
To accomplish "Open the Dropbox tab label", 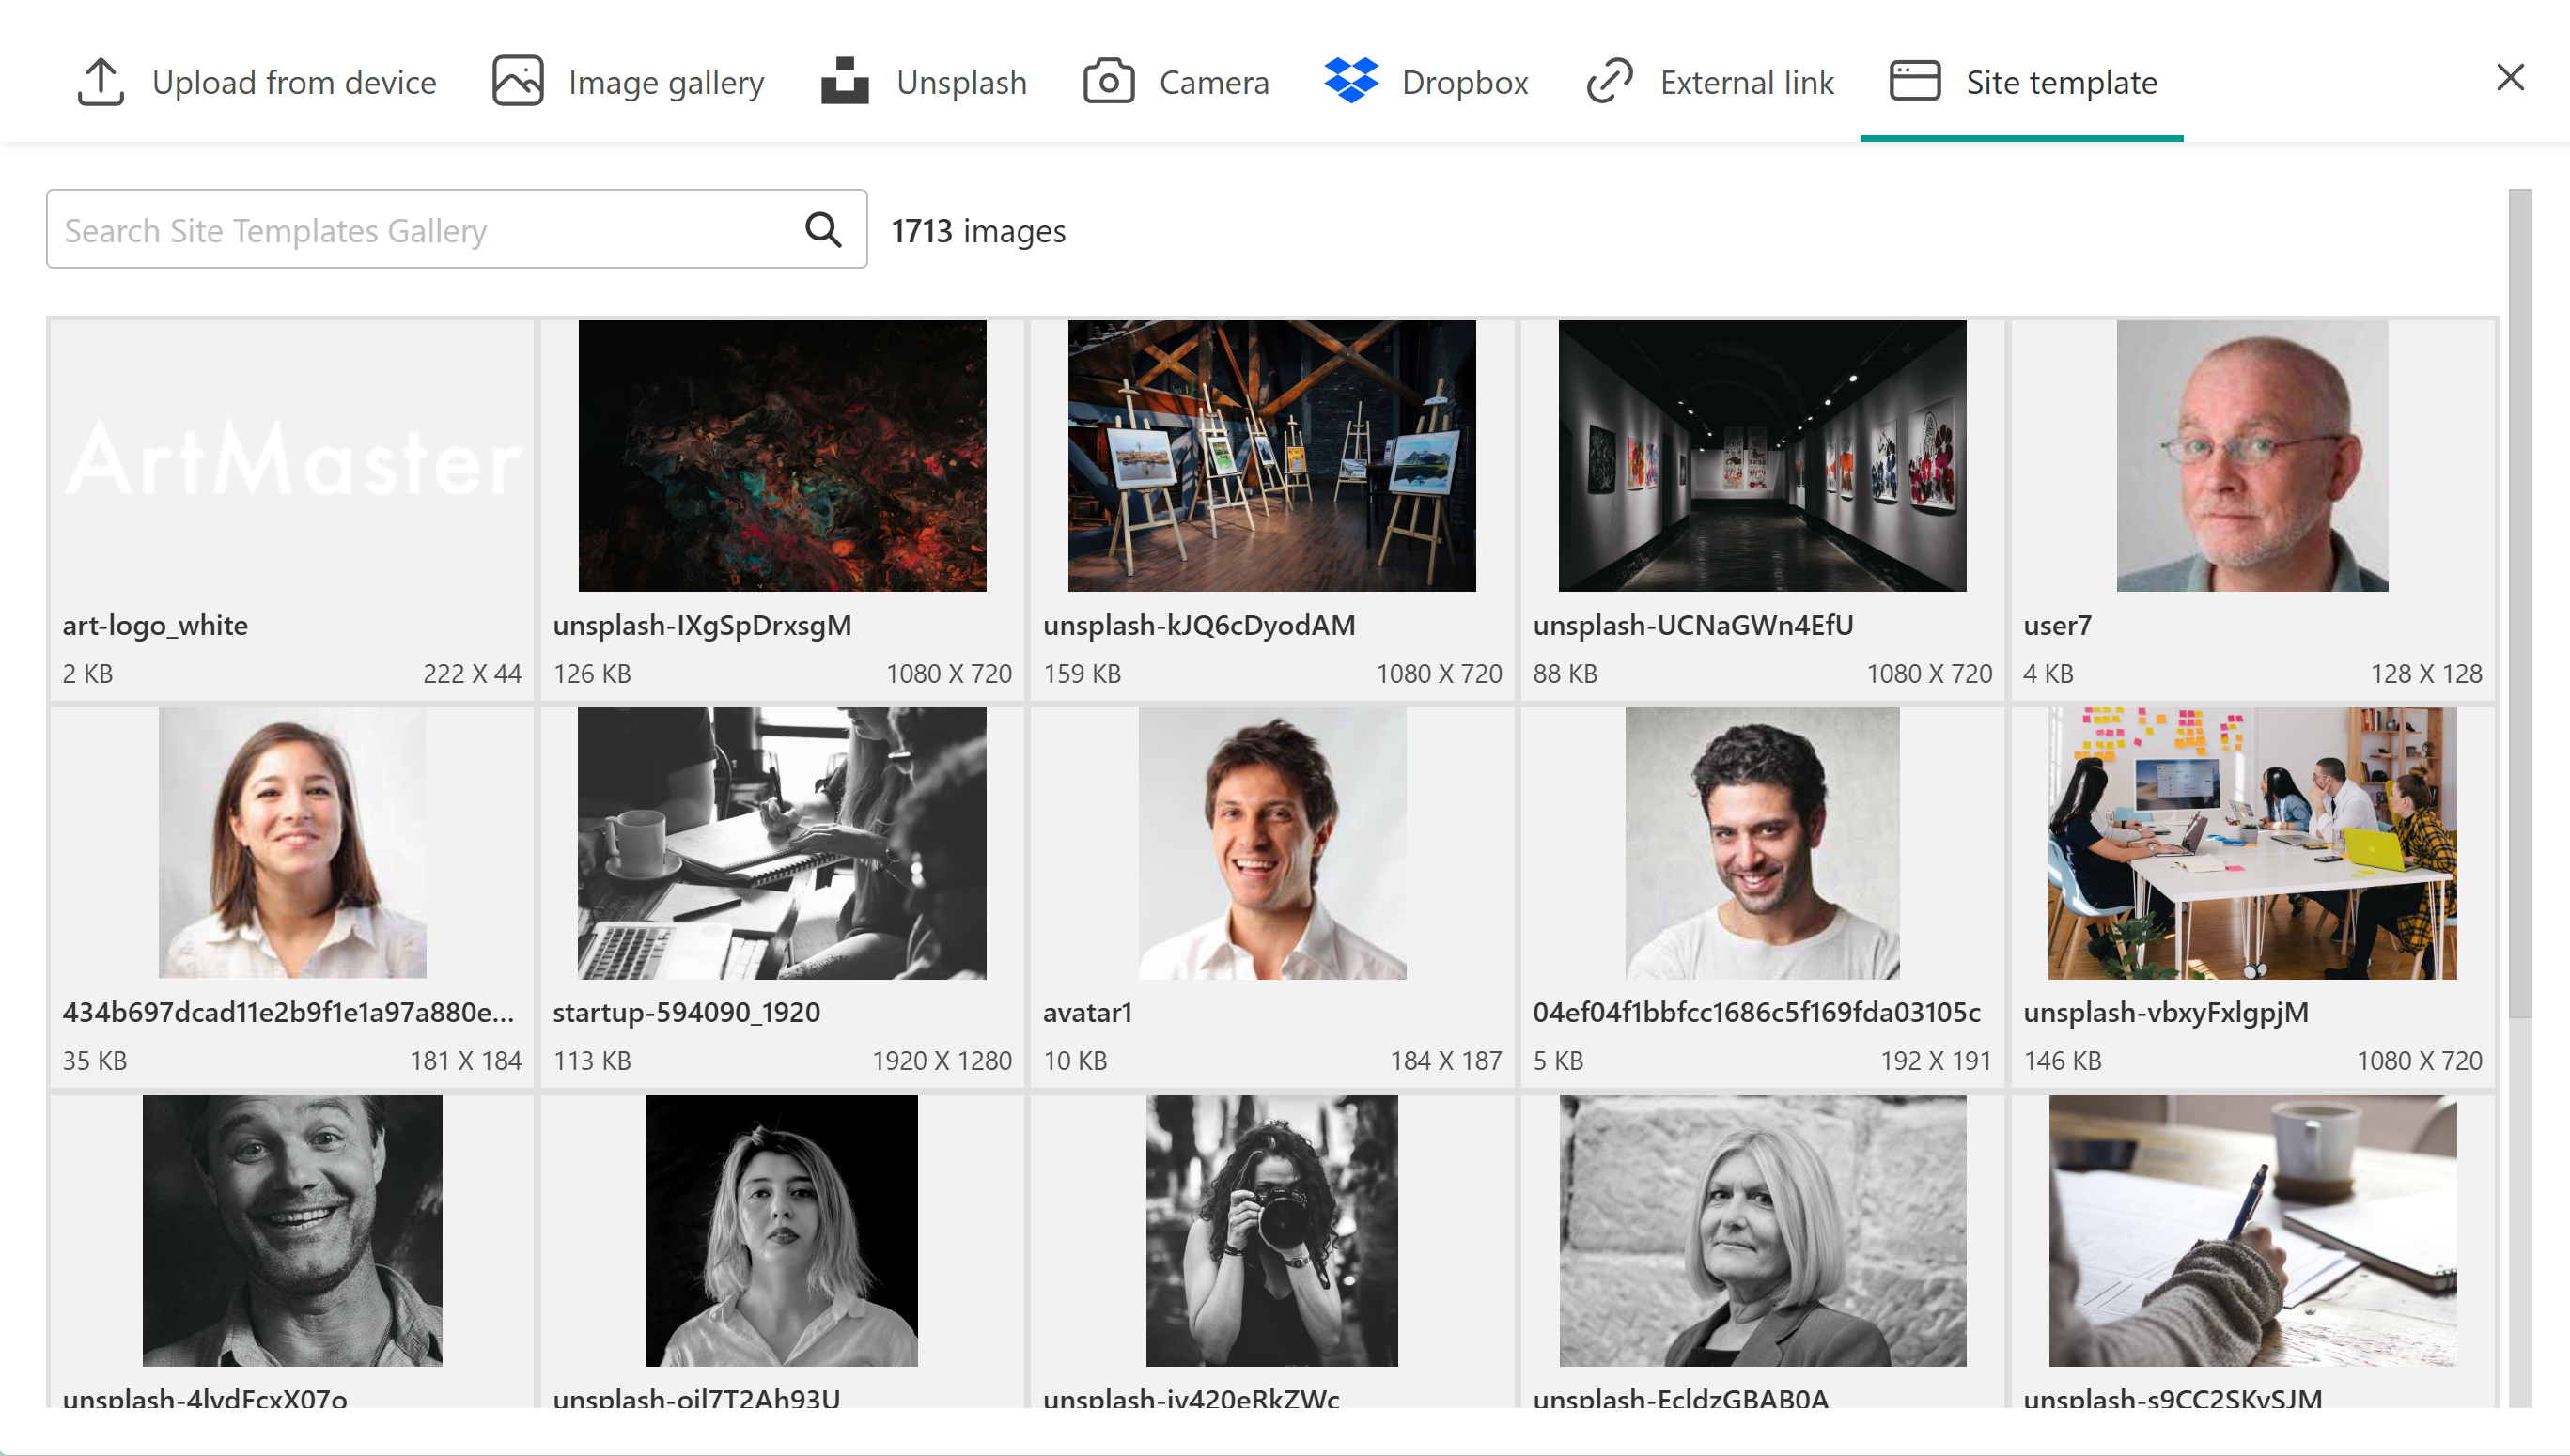I will click(x=1464, y=82).
